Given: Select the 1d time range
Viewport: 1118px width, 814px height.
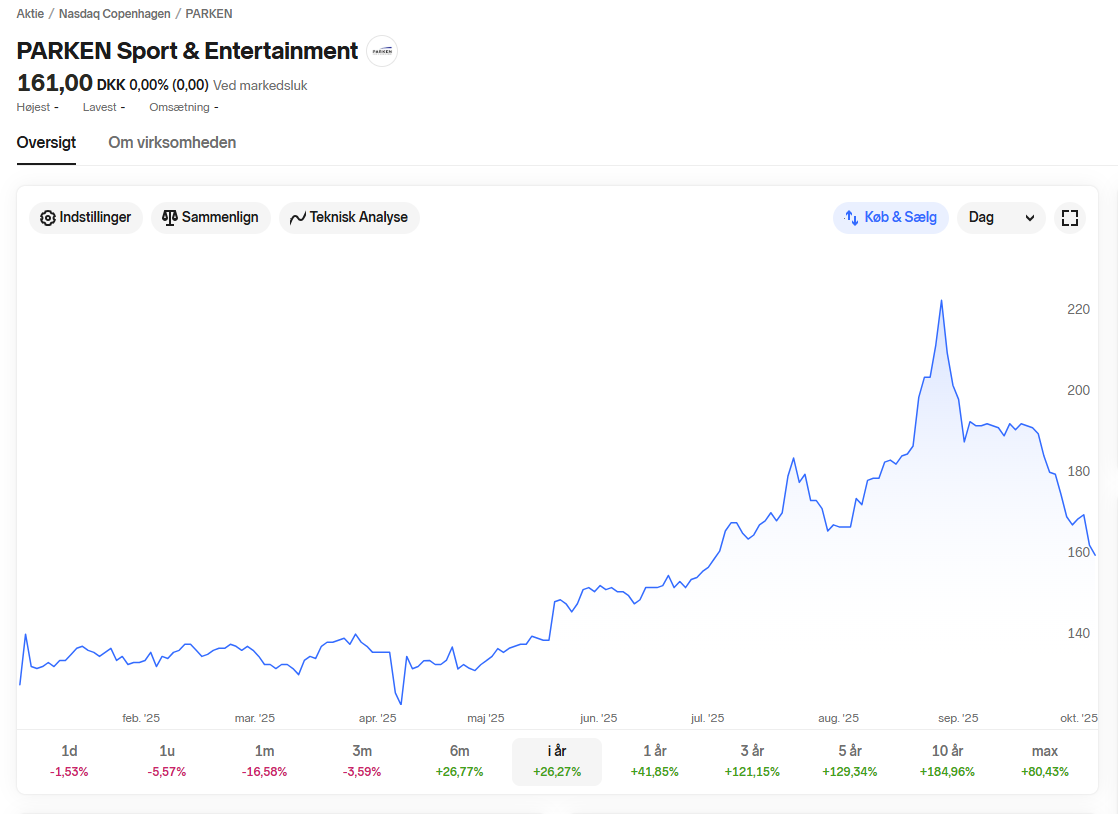Looking at the screenshot, I should (69, 761).
